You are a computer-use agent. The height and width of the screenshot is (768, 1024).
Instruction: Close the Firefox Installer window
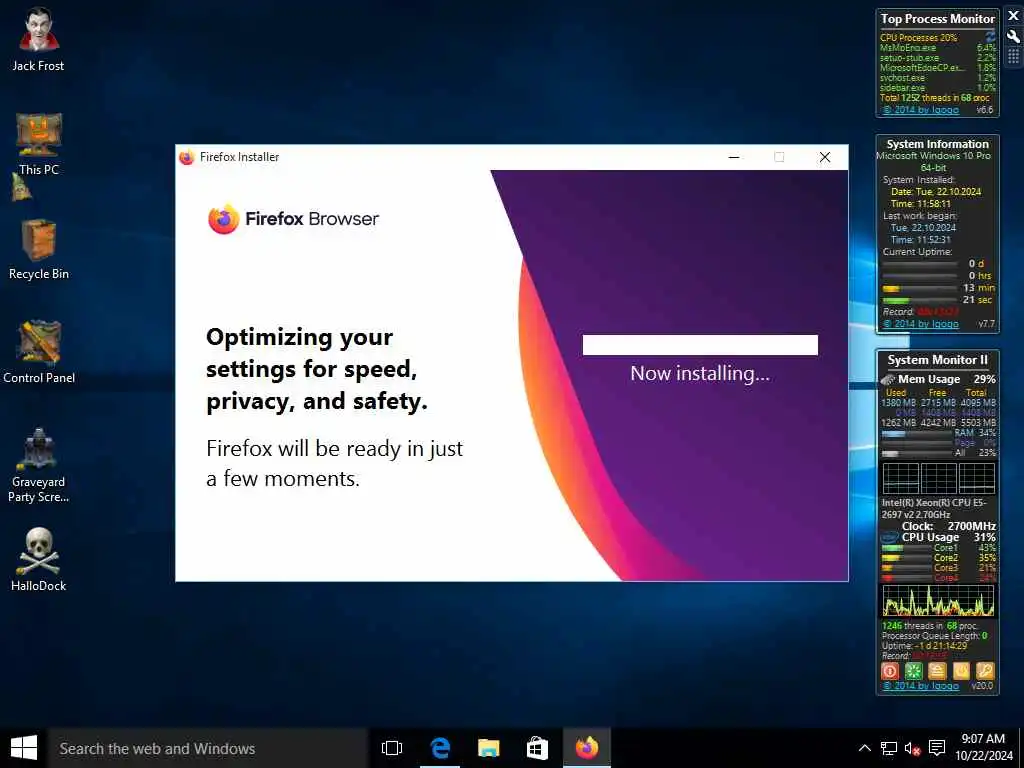[x=825, y=157]
